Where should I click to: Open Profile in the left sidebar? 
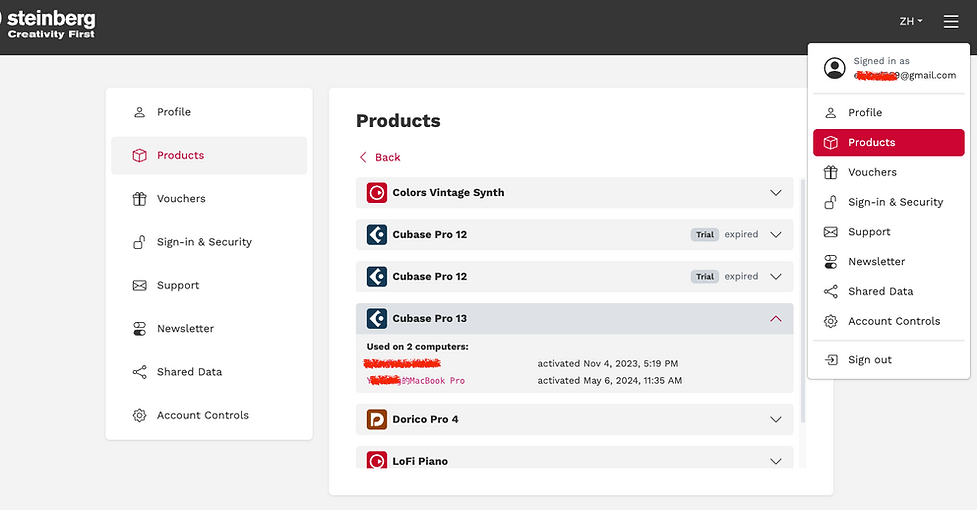[x=209, y=112]
